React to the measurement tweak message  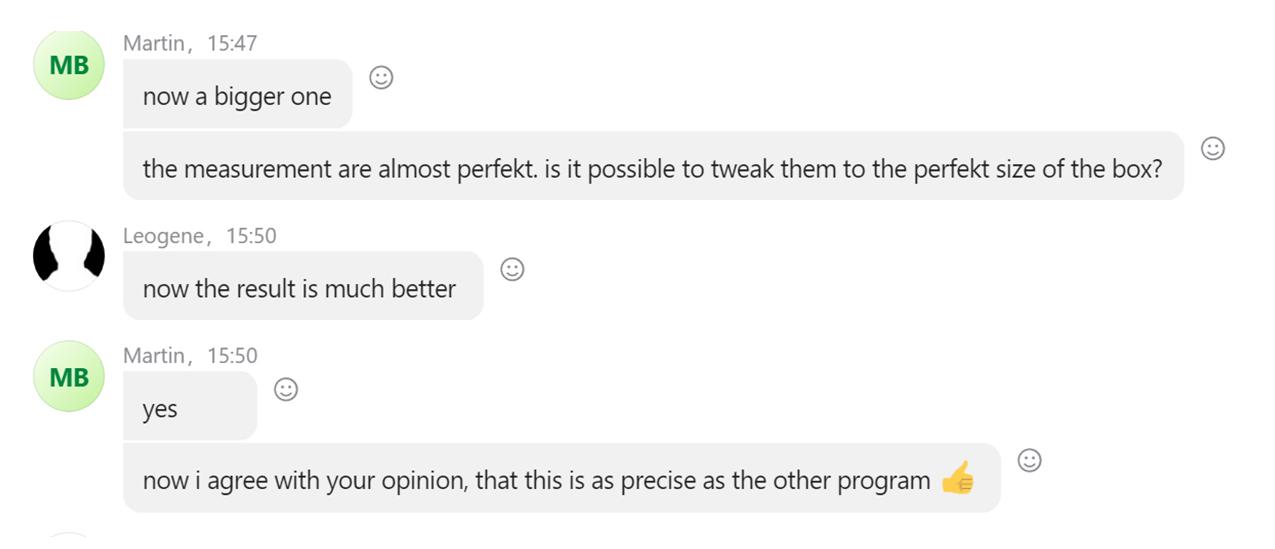pyautogui.click(x=1212, y=149)
